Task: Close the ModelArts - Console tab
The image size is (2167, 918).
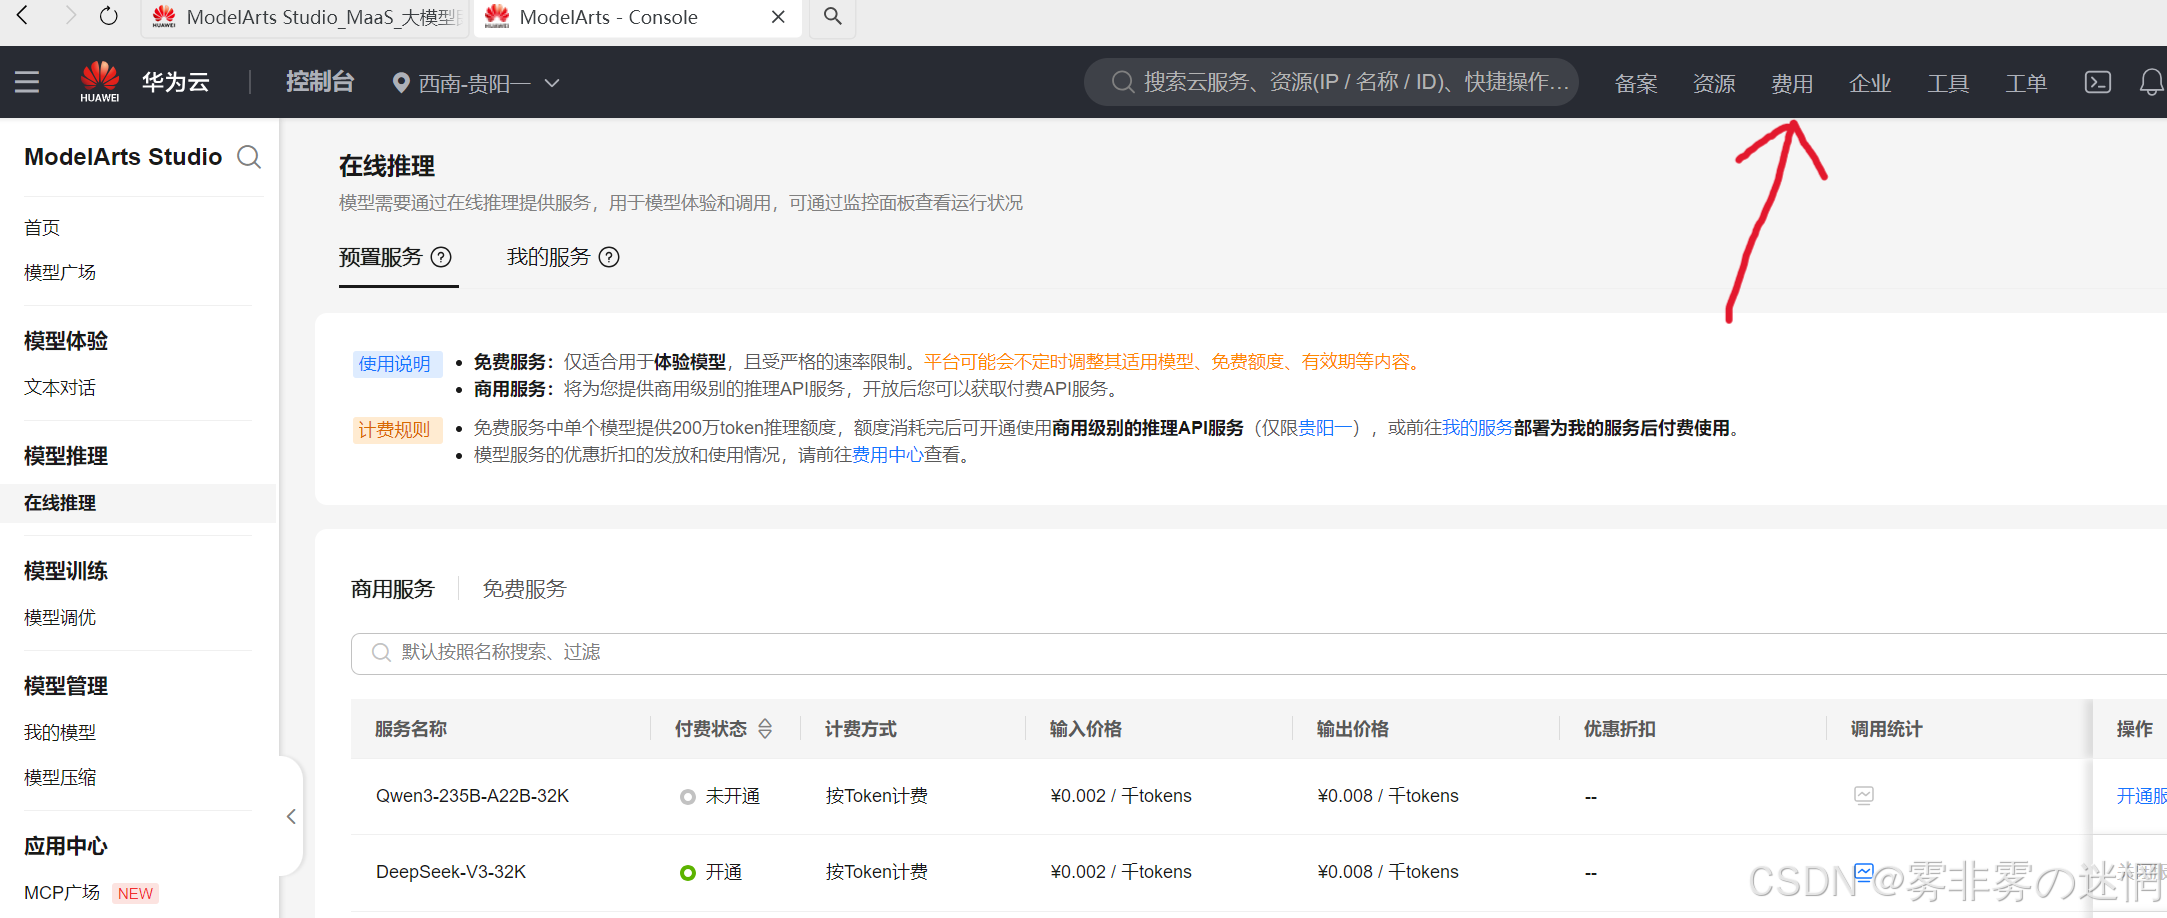Action: tap(778, 17)
